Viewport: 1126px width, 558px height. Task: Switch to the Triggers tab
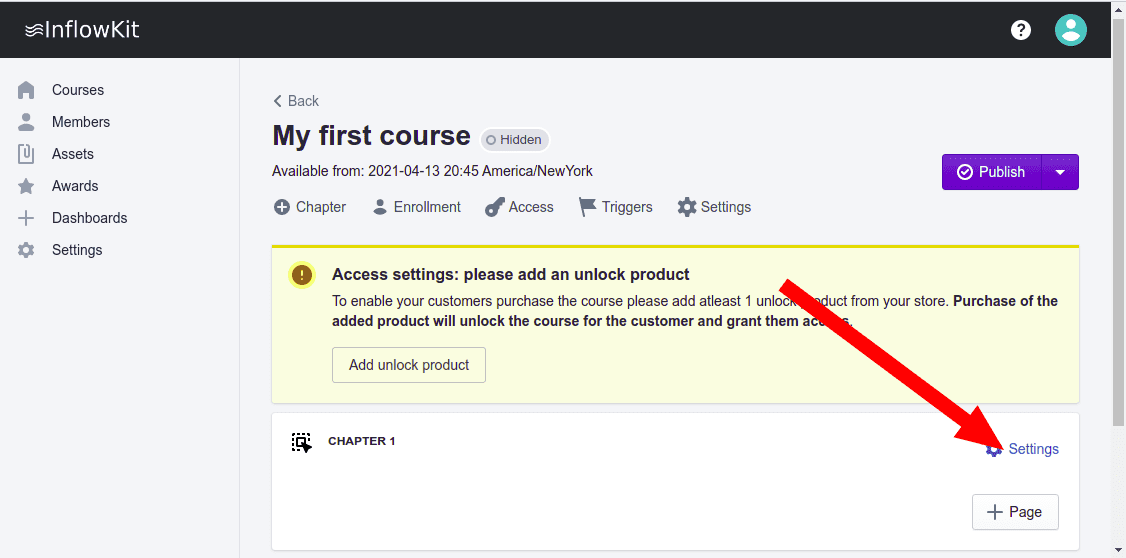(x=615, y=207)
